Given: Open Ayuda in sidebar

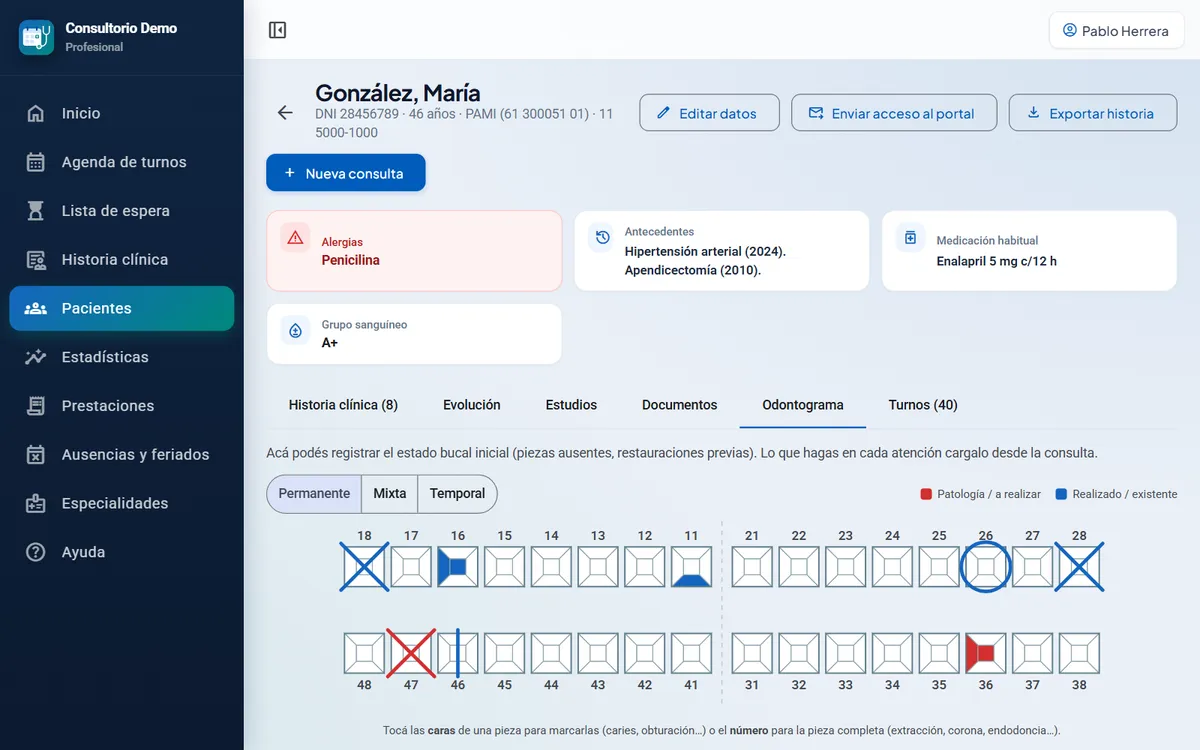Looking at the screenshot, I should 122,552.
